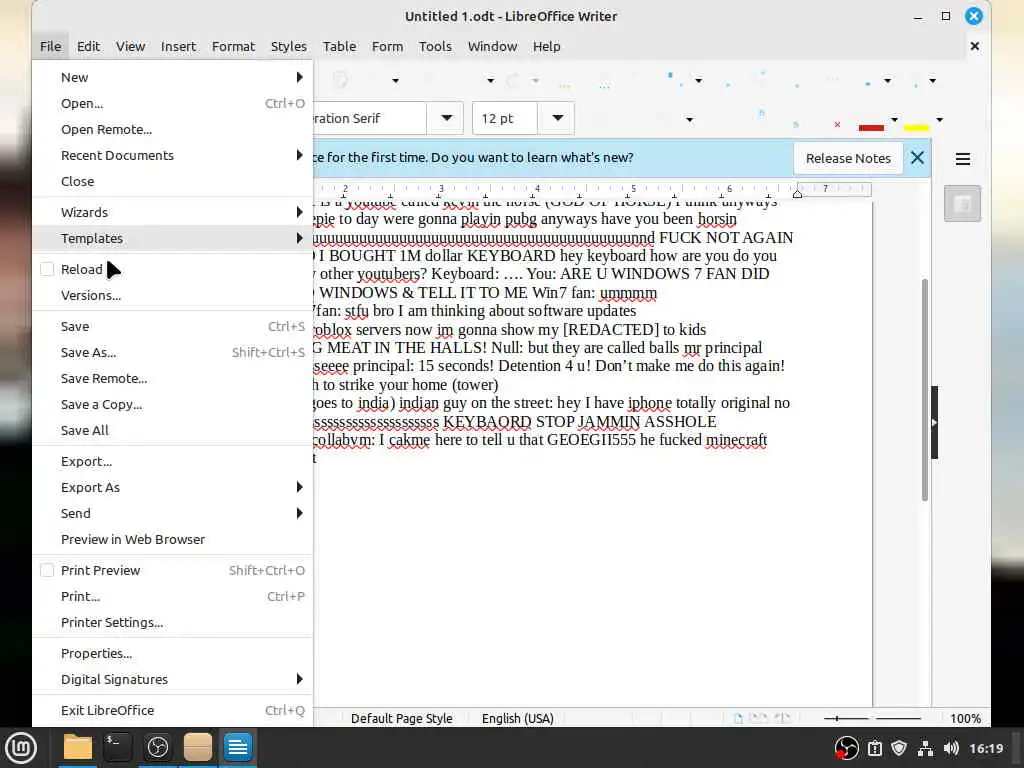Choose Exit LibreOffice
Image resolution: width=1024 pixels, height=768 pixels.
tap(172, 710)
